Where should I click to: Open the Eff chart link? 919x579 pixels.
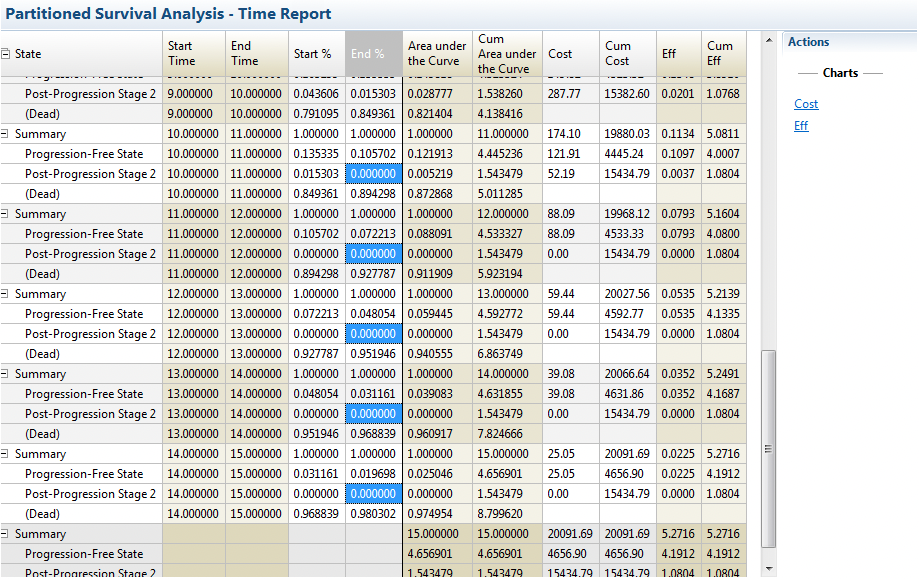tap(801, 126)
